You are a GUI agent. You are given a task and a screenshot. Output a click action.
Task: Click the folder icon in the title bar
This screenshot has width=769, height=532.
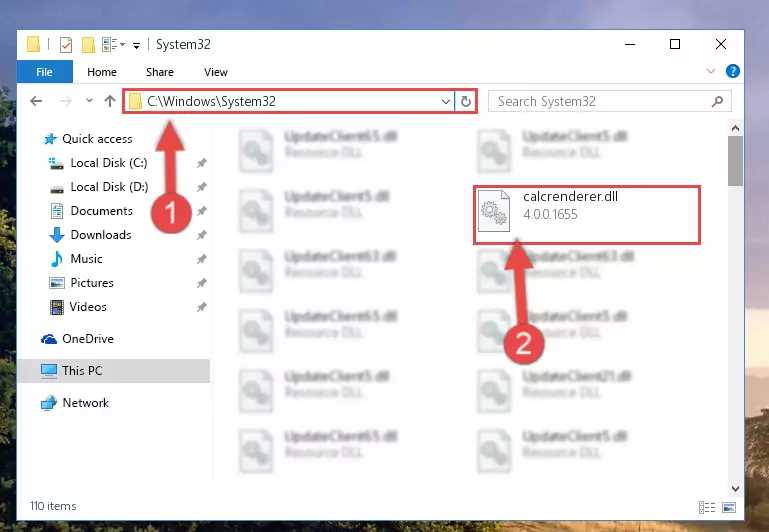[33, 44]
